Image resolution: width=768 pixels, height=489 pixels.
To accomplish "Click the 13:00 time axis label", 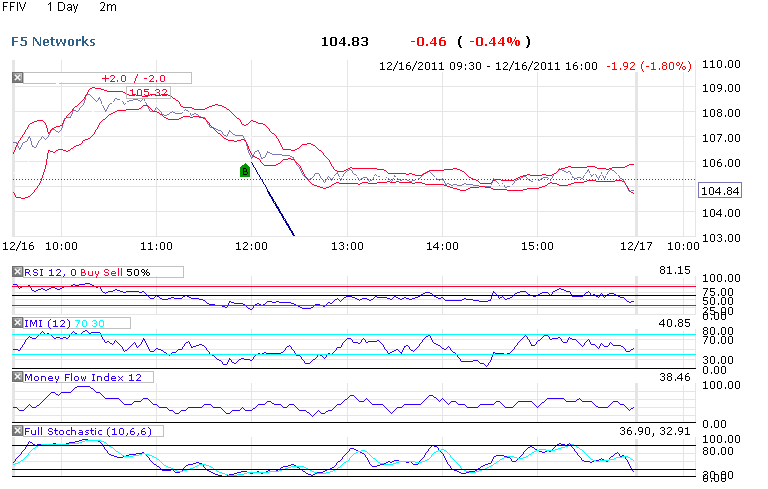I will [x=347, y=246].
